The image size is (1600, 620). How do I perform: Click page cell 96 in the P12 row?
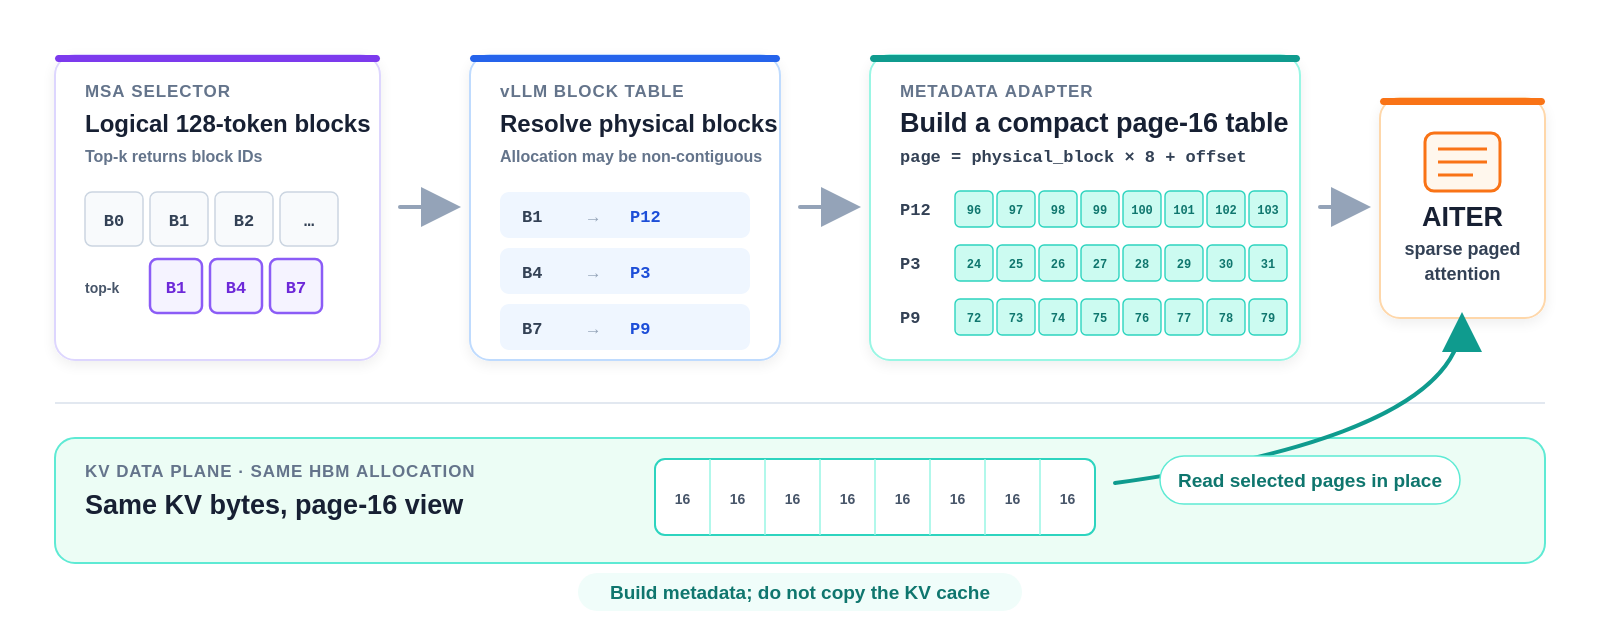[x=974, y=209]
